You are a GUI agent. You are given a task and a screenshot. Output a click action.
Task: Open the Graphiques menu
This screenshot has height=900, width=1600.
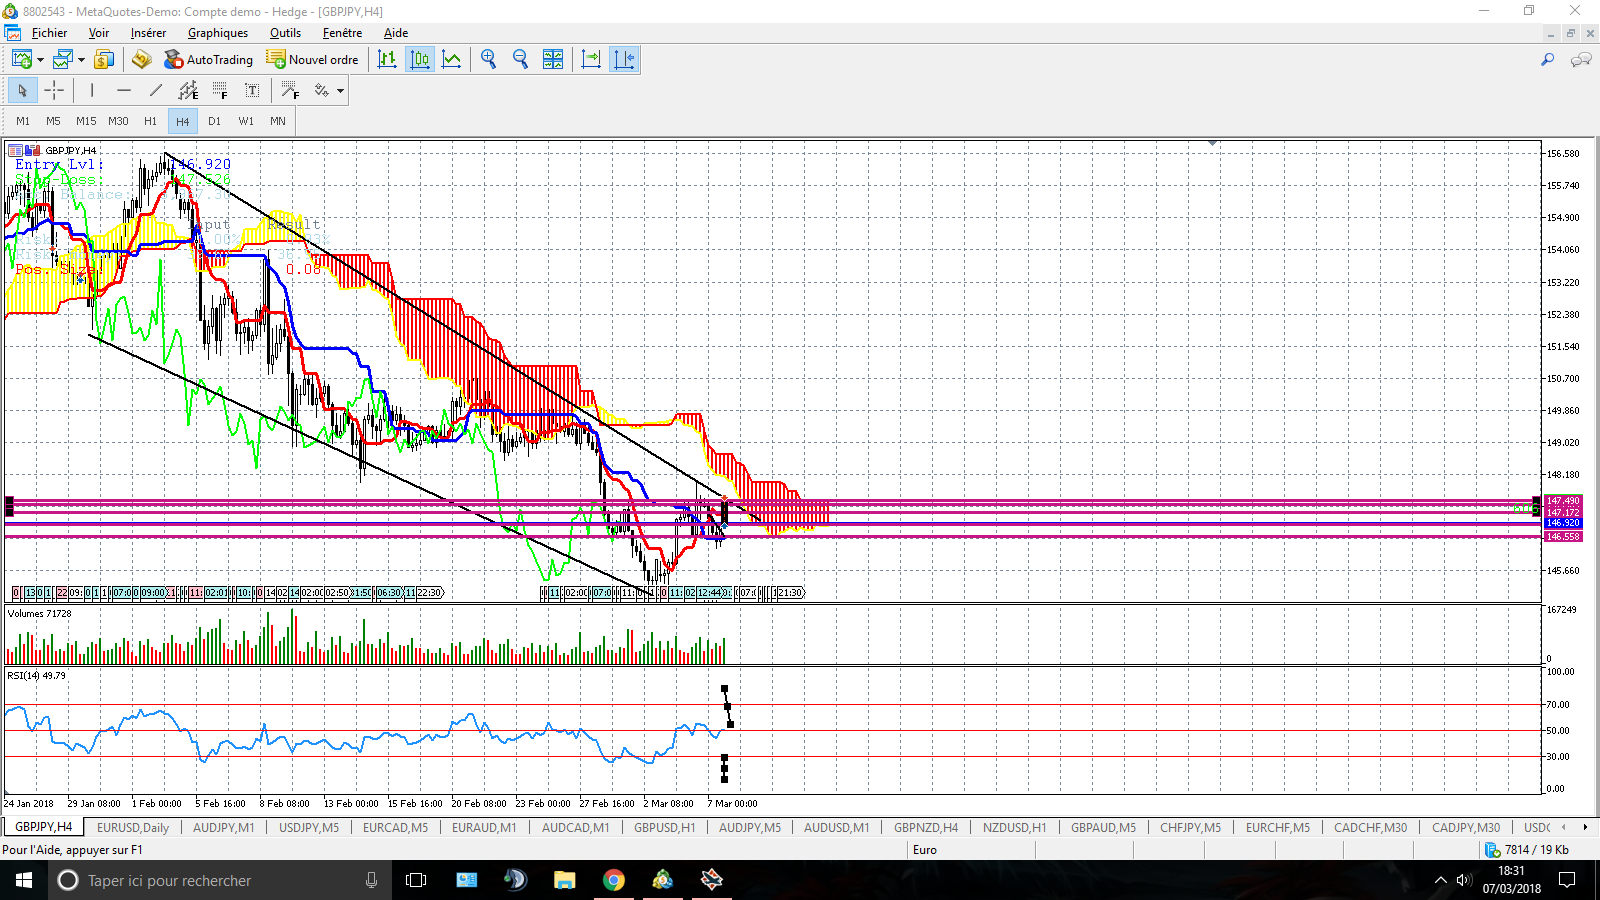pos(218,33)
